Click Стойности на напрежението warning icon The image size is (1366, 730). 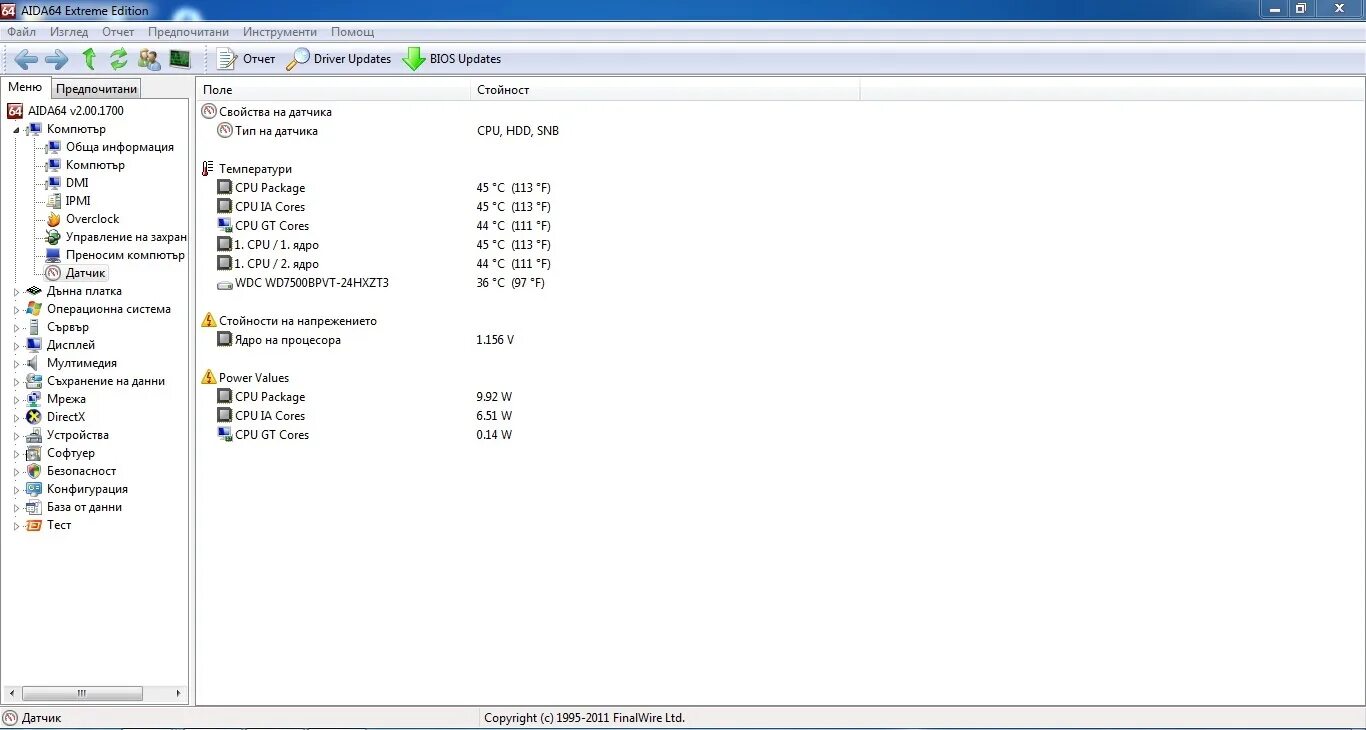[208, 320]
